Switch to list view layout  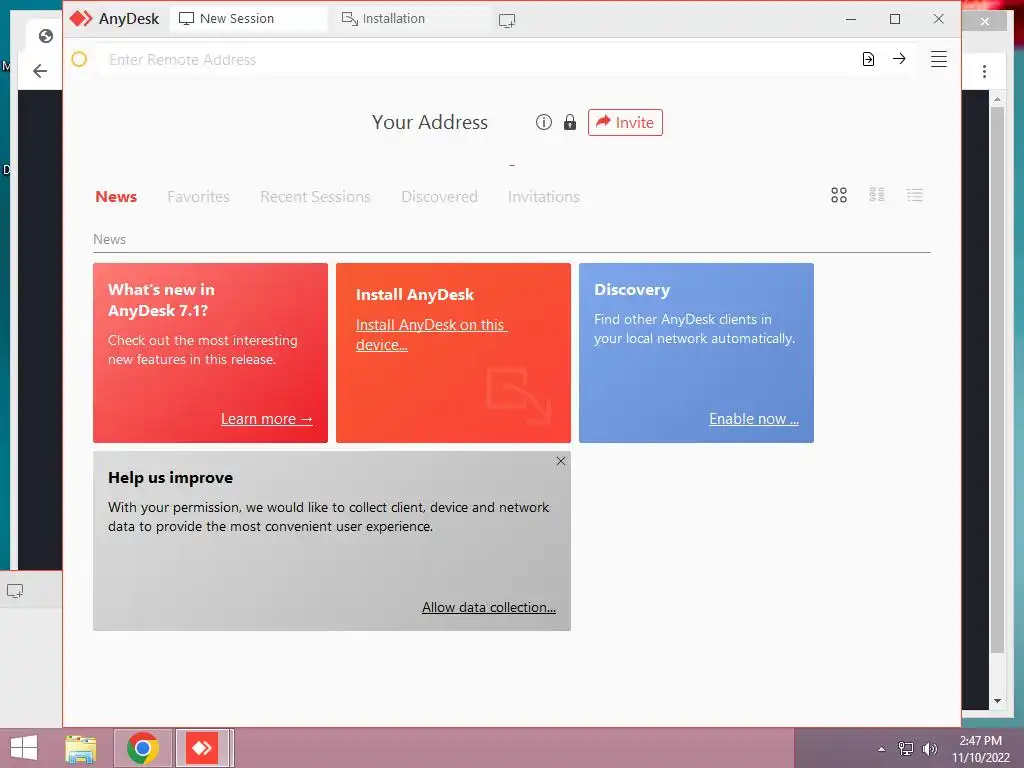click(915, 195)
